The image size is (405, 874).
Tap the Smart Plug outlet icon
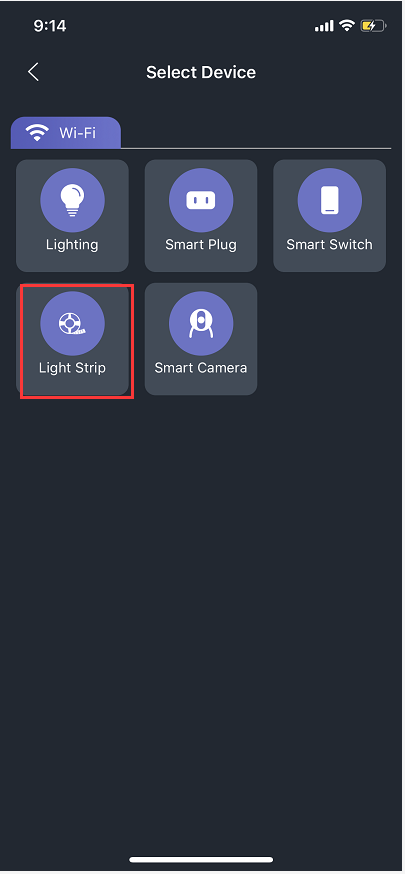(201, 200)
